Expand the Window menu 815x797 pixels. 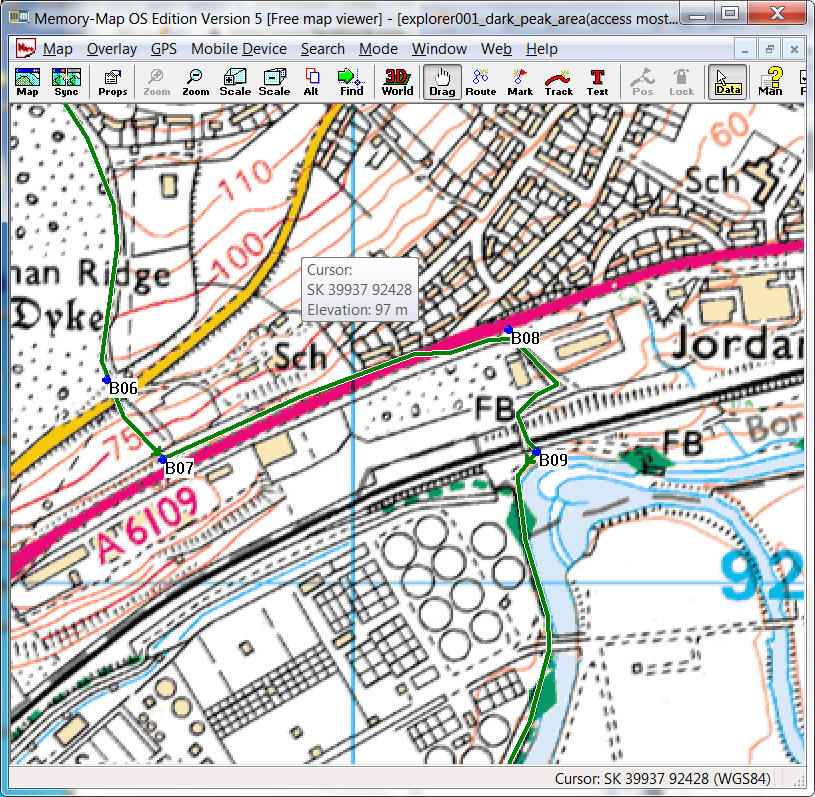pos(439,49)
